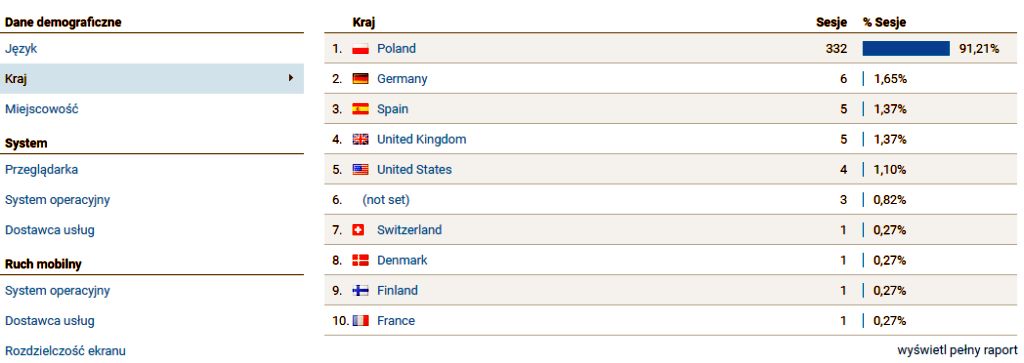
Task: Click the France flag icon
Action: tap(360, 321)
